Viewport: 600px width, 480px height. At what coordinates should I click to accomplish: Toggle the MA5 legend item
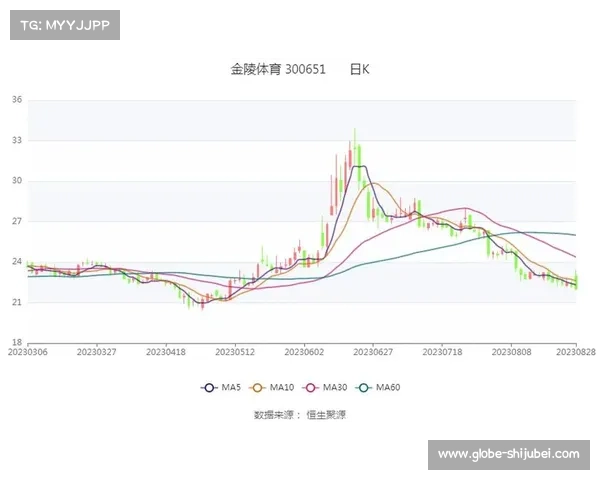[221, 387]
